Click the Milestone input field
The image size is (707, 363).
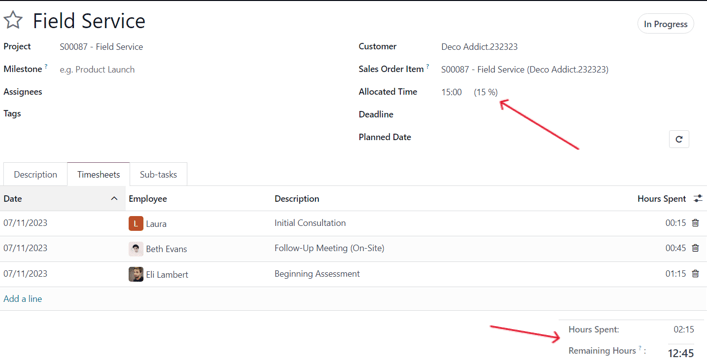(x=180, y=69)
